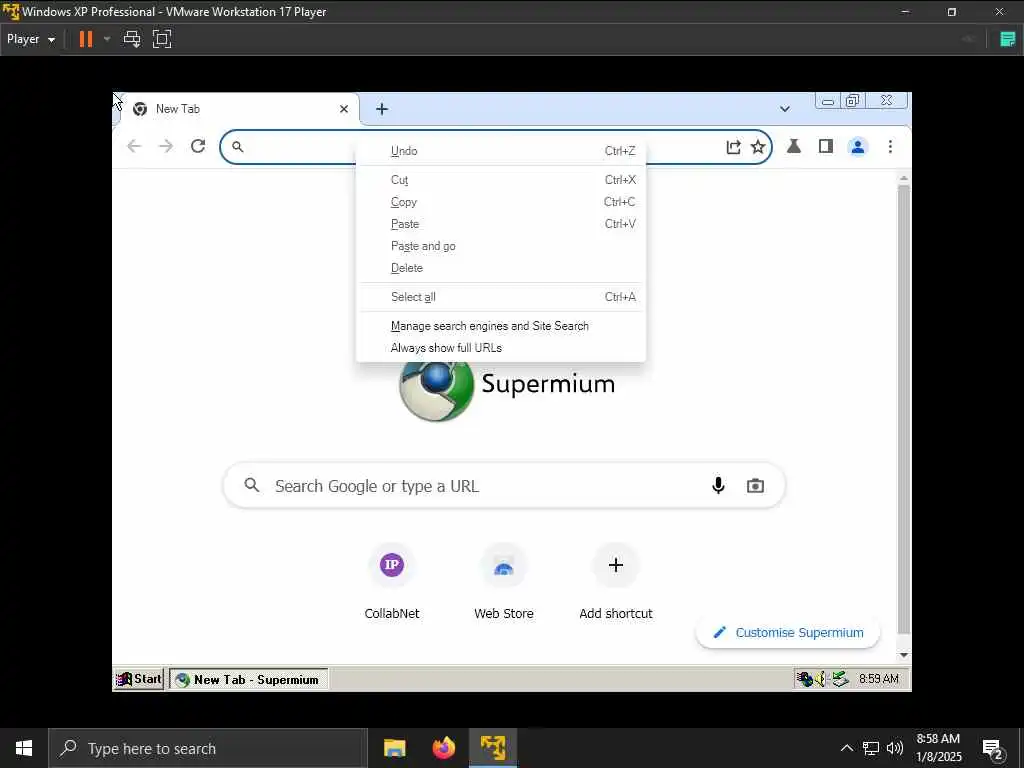Click the scrollbar down arrow

pyautogui.click(x=904, y=654)
